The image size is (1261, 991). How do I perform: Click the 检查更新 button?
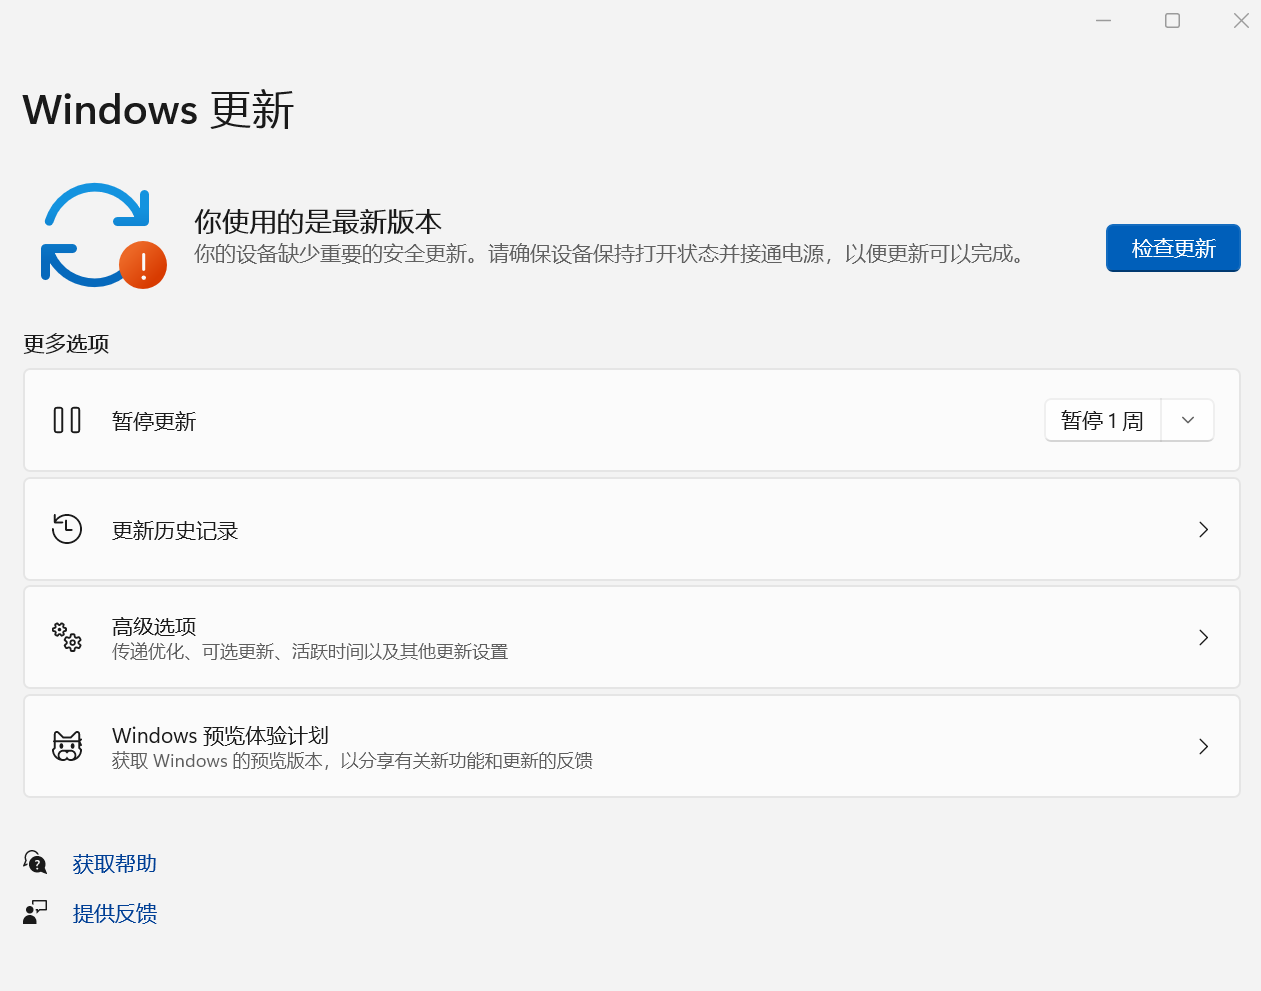click(x=1173, y=248)
